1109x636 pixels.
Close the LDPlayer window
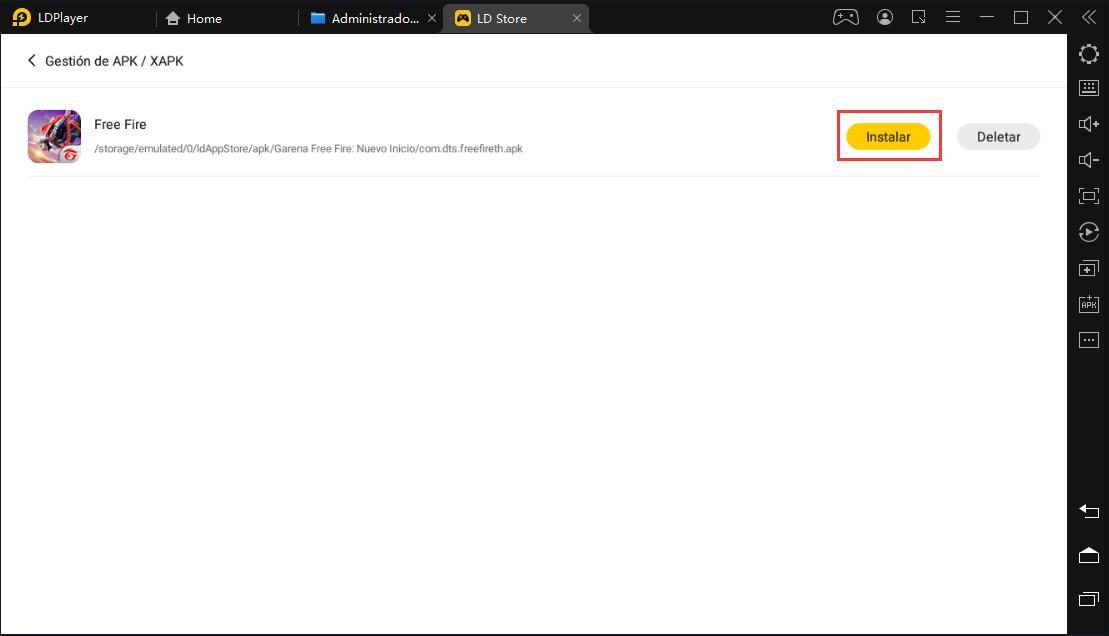[1055, 17]
